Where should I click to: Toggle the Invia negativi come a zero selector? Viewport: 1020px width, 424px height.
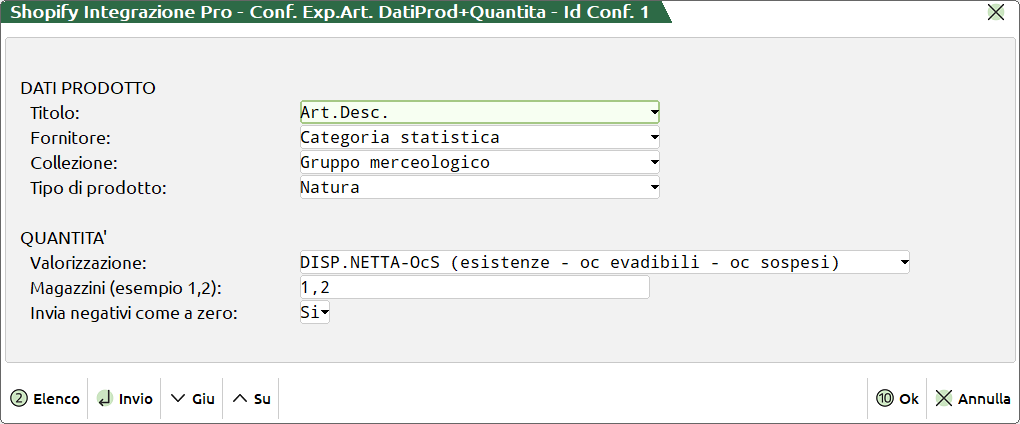315,313
